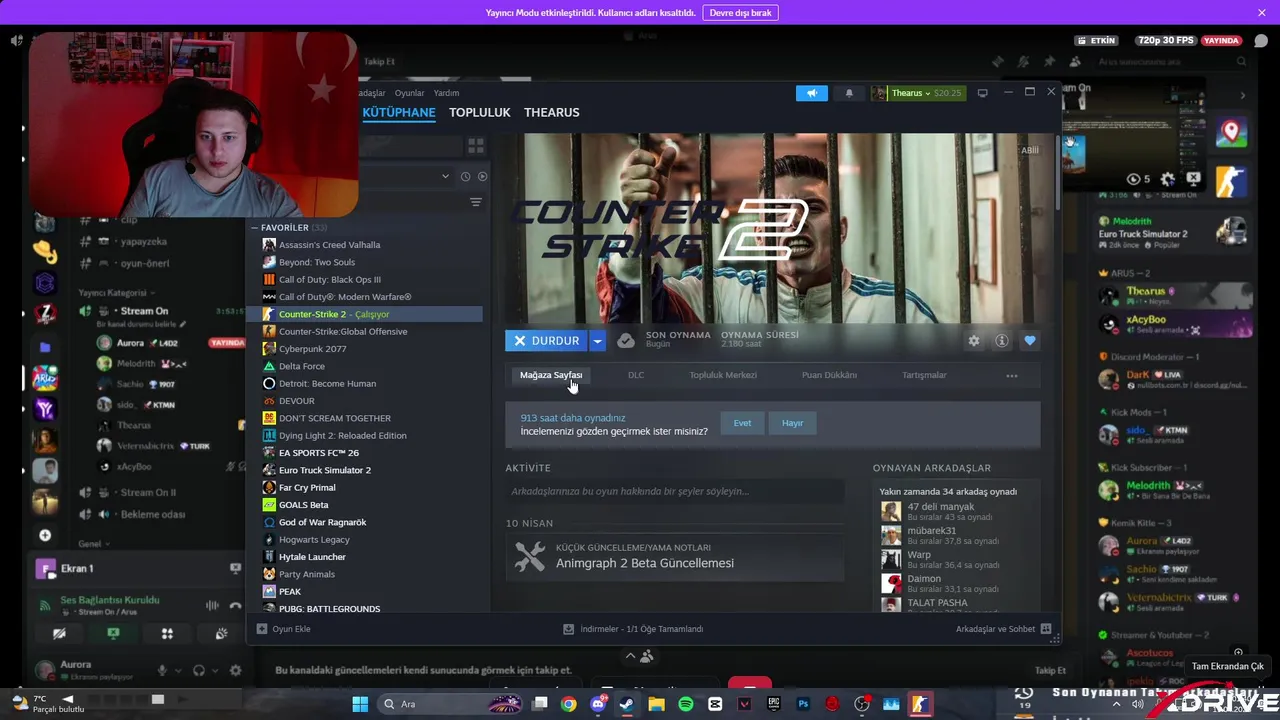Open Chrome from taskbar

(x=569, y=704)
